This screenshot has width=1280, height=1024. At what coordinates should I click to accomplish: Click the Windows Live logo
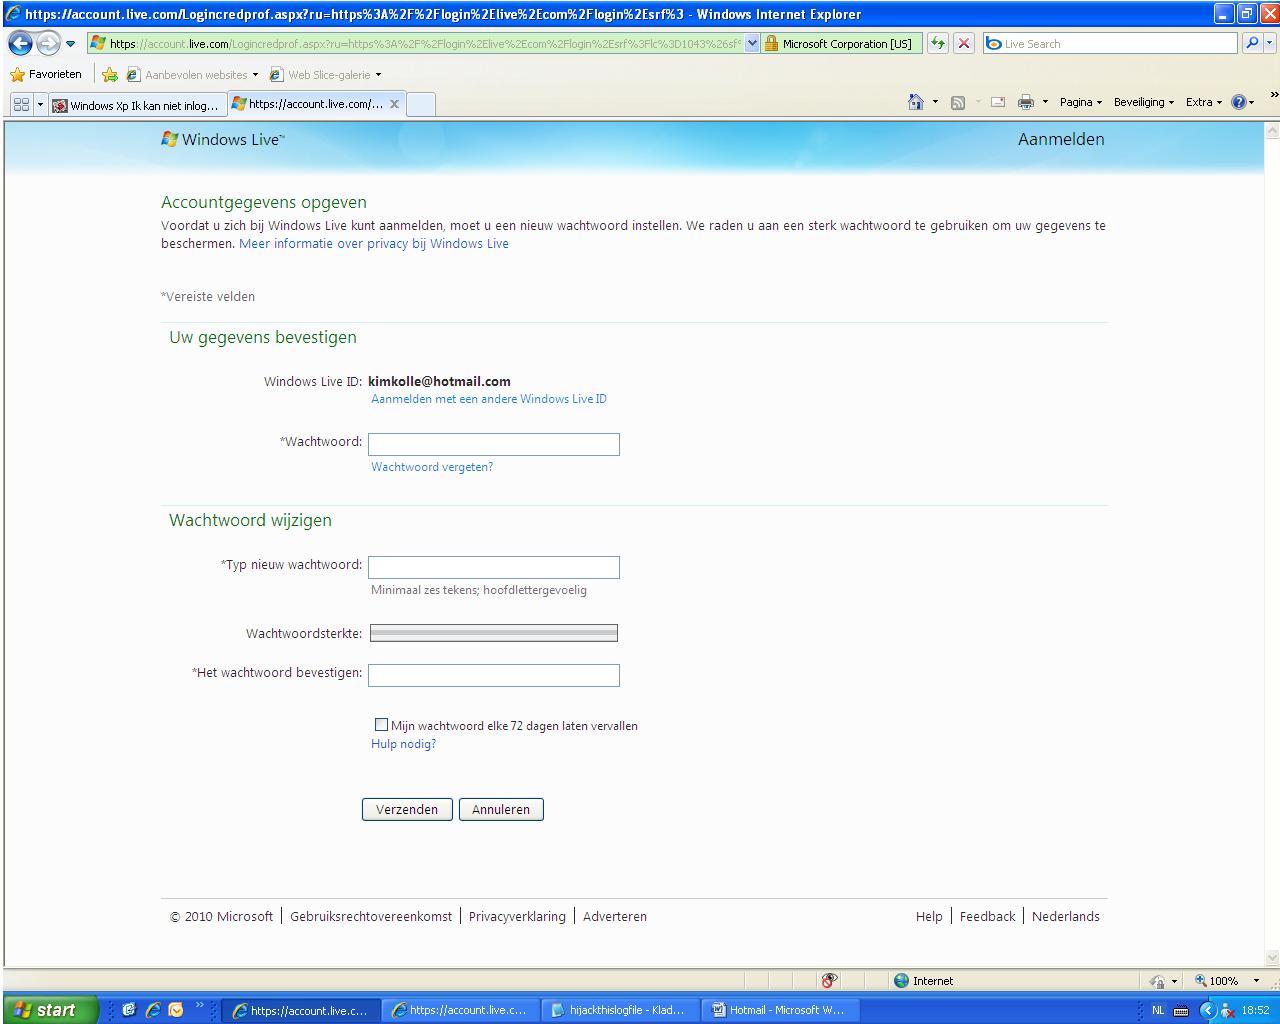[x=223, y=140]
